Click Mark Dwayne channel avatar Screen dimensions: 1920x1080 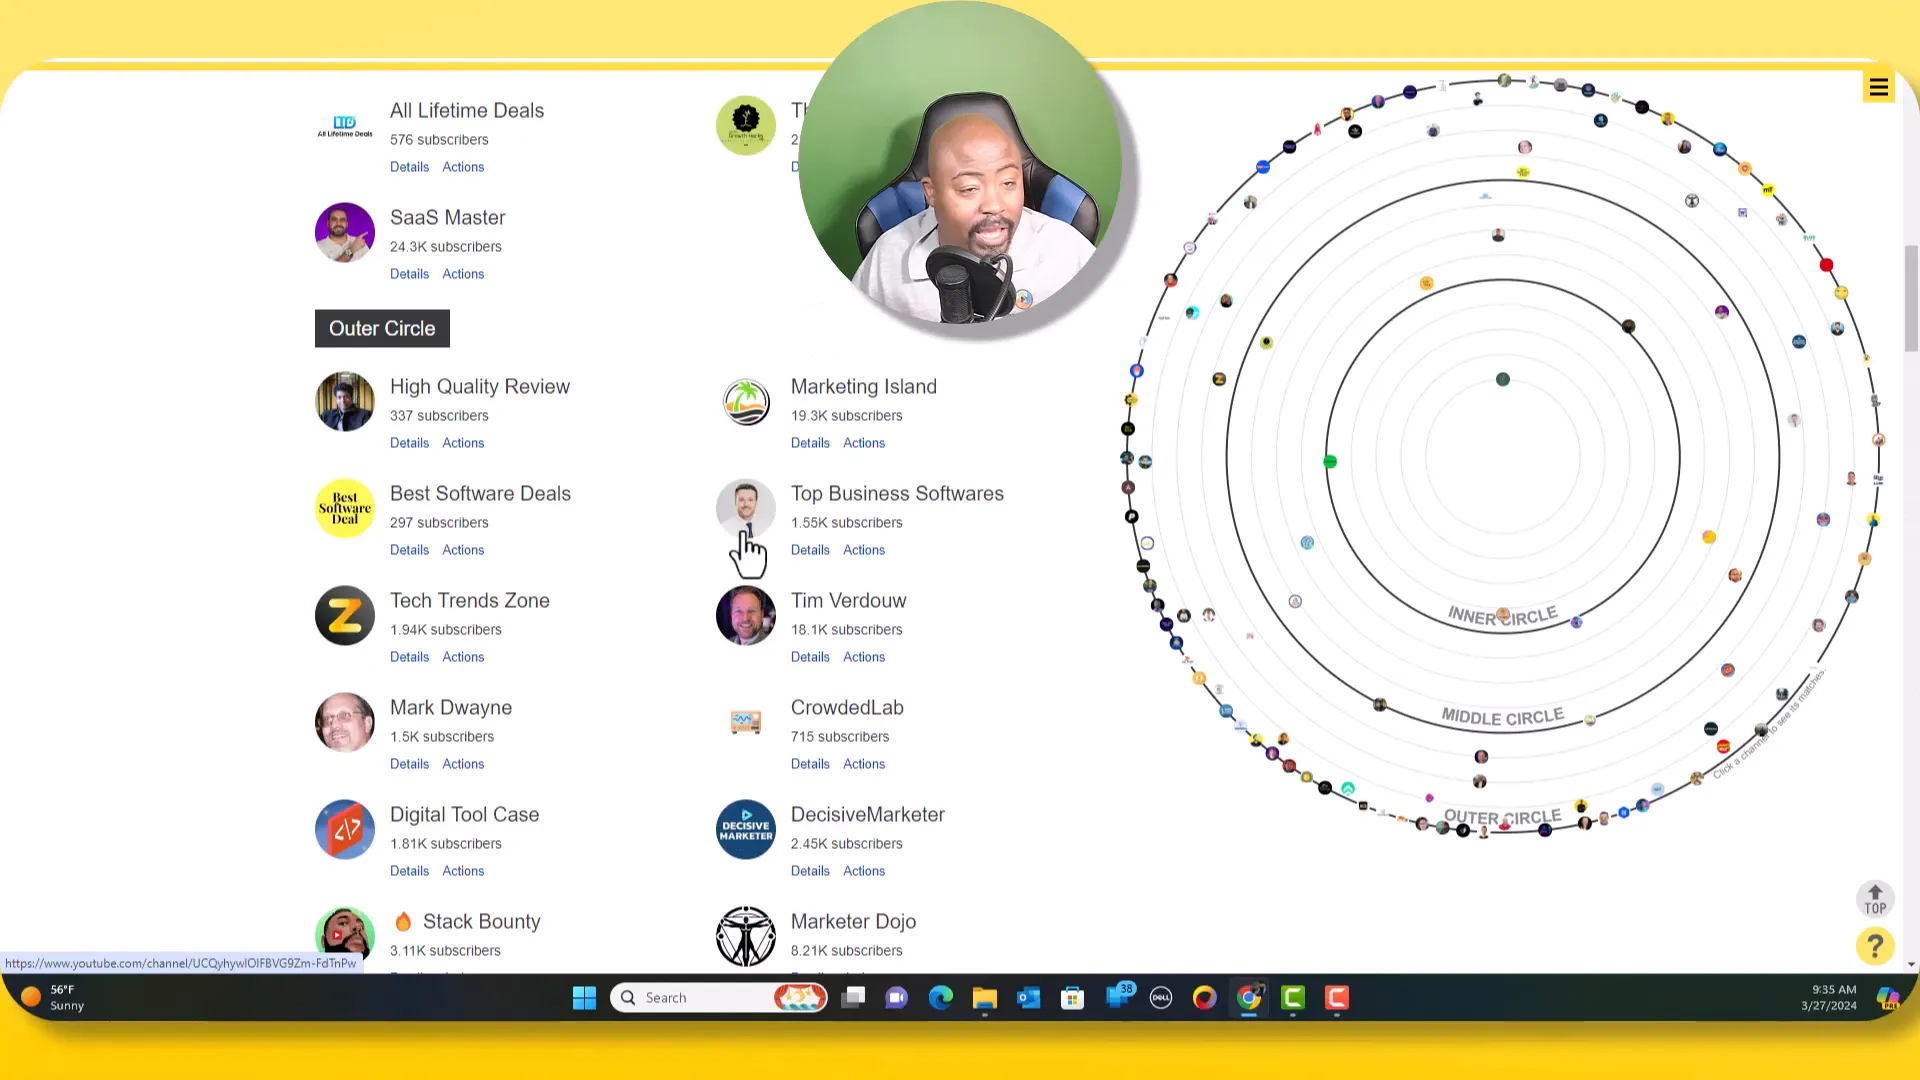click(x=345, y=723)
